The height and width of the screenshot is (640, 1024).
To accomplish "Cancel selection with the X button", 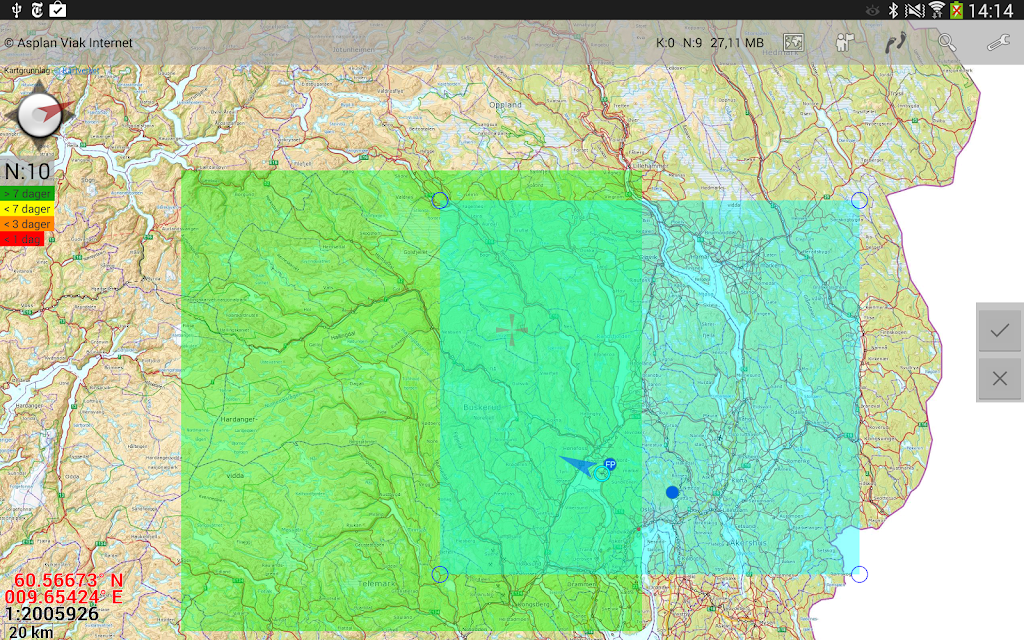I will [999, 378].
